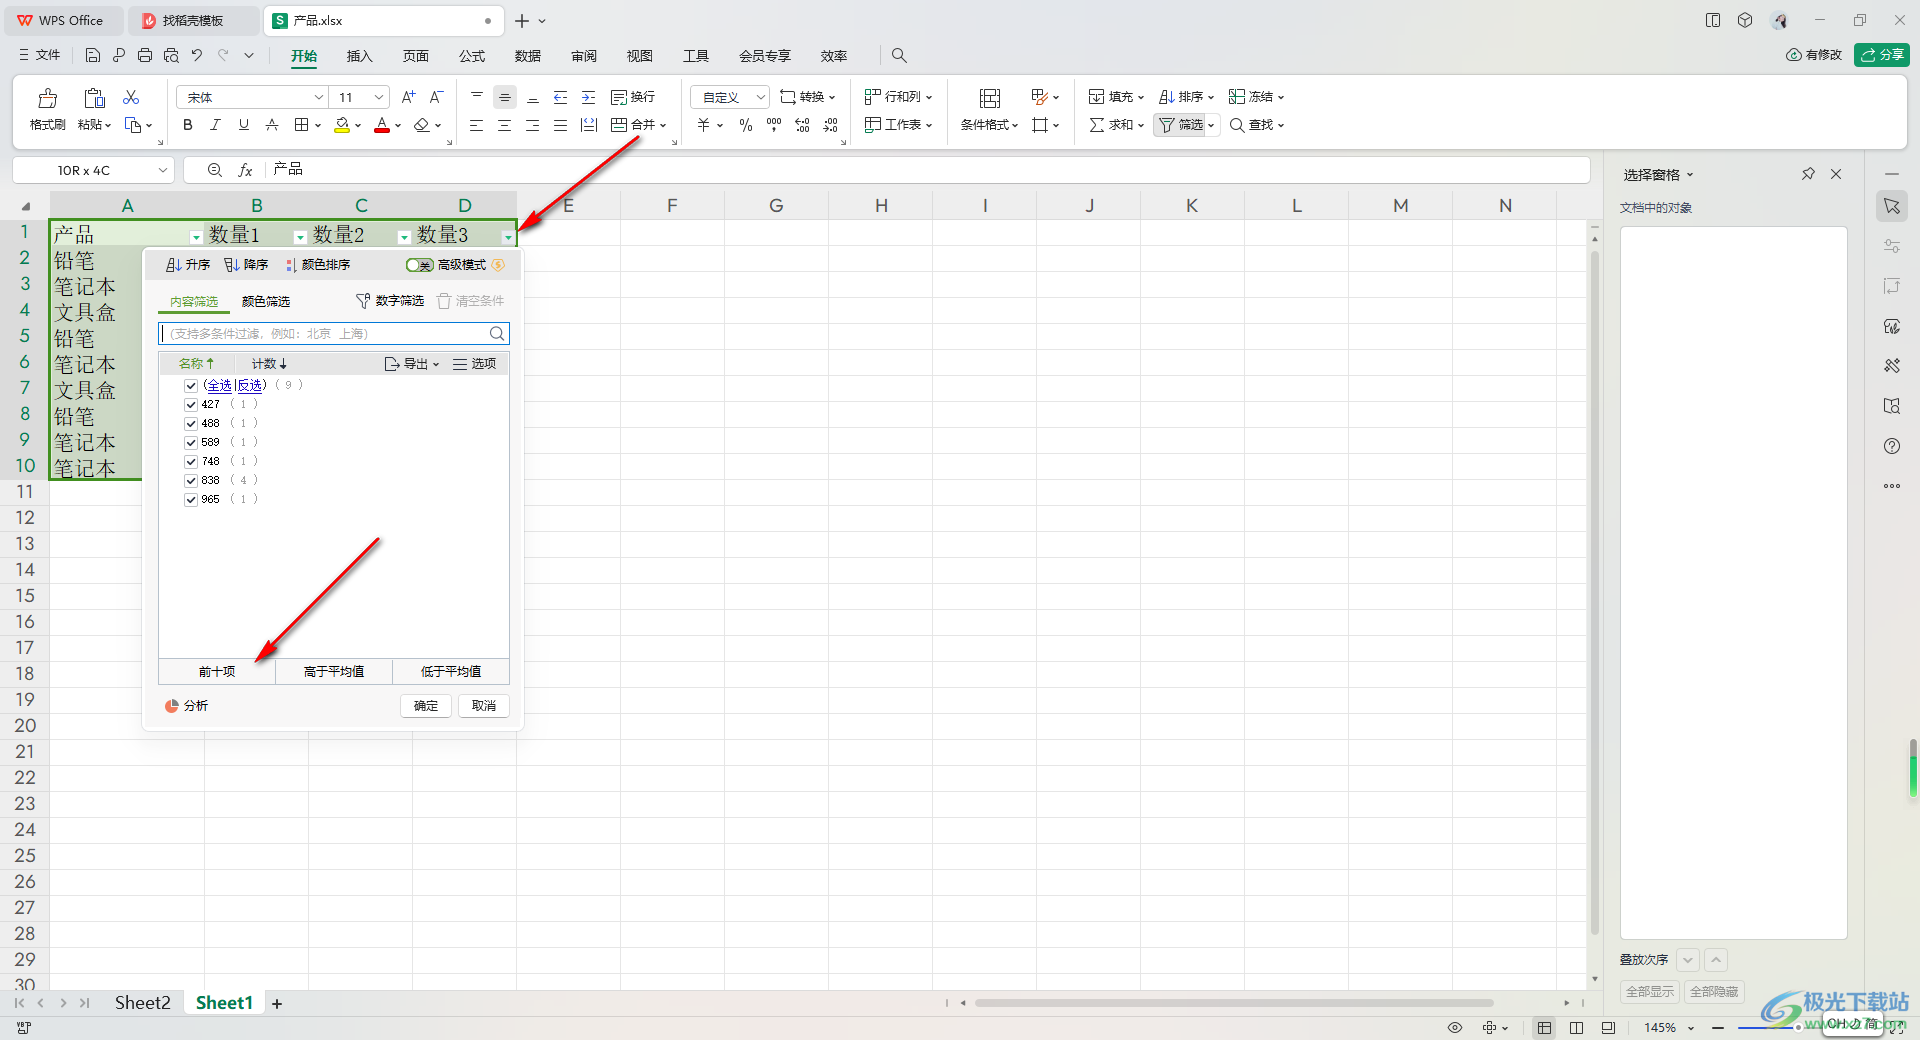Uncheck the Select All checkbox

click(191, 386)
